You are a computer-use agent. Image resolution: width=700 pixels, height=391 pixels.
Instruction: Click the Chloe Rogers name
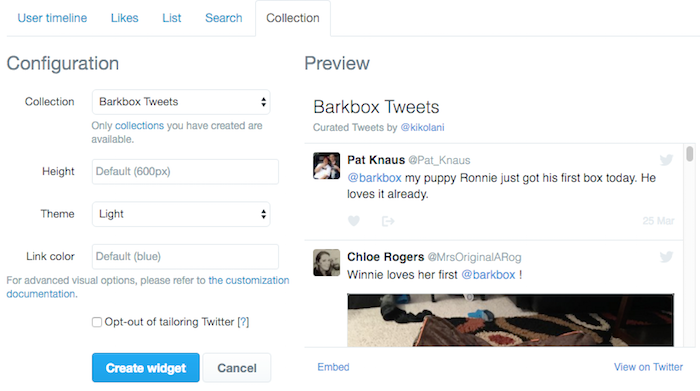pyautogui.click(x=386, y=257)
